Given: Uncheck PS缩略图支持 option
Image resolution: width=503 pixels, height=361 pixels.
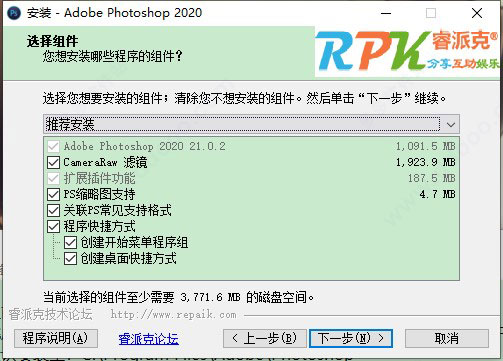Looking at the screenshot, I should [x=53, y=194].
